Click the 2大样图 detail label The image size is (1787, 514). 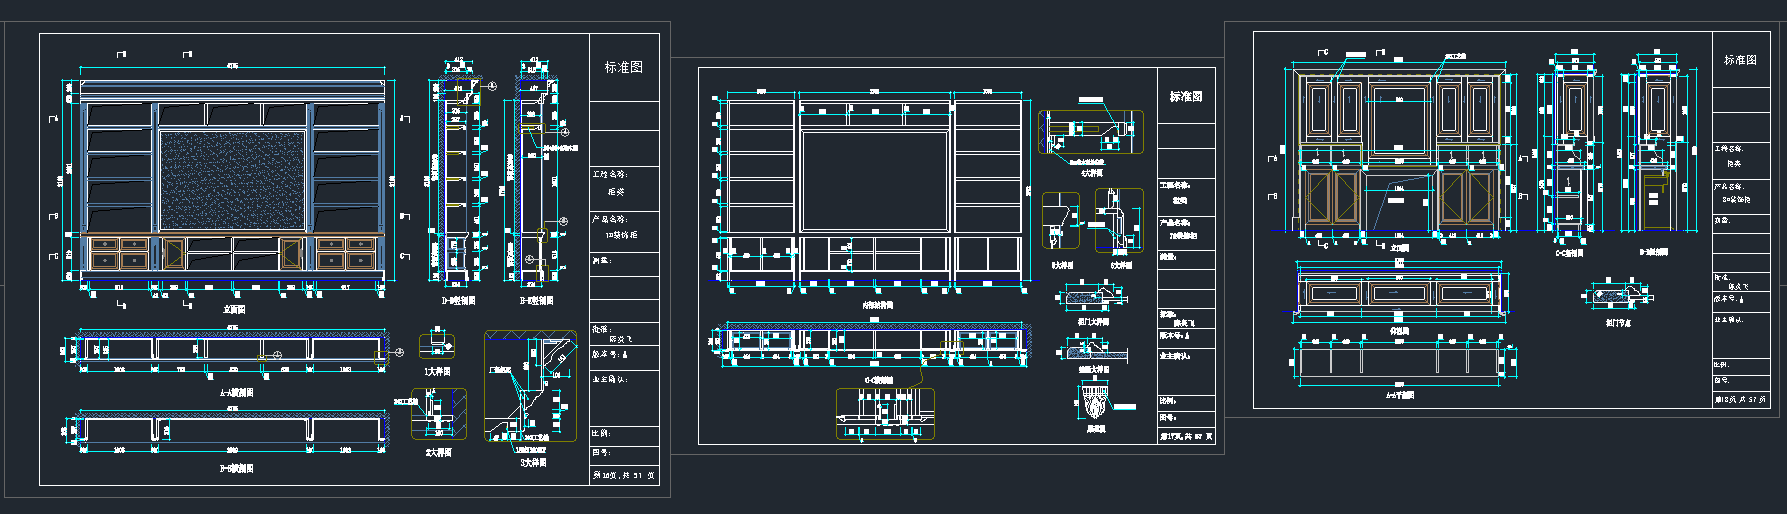click(437, 452)
